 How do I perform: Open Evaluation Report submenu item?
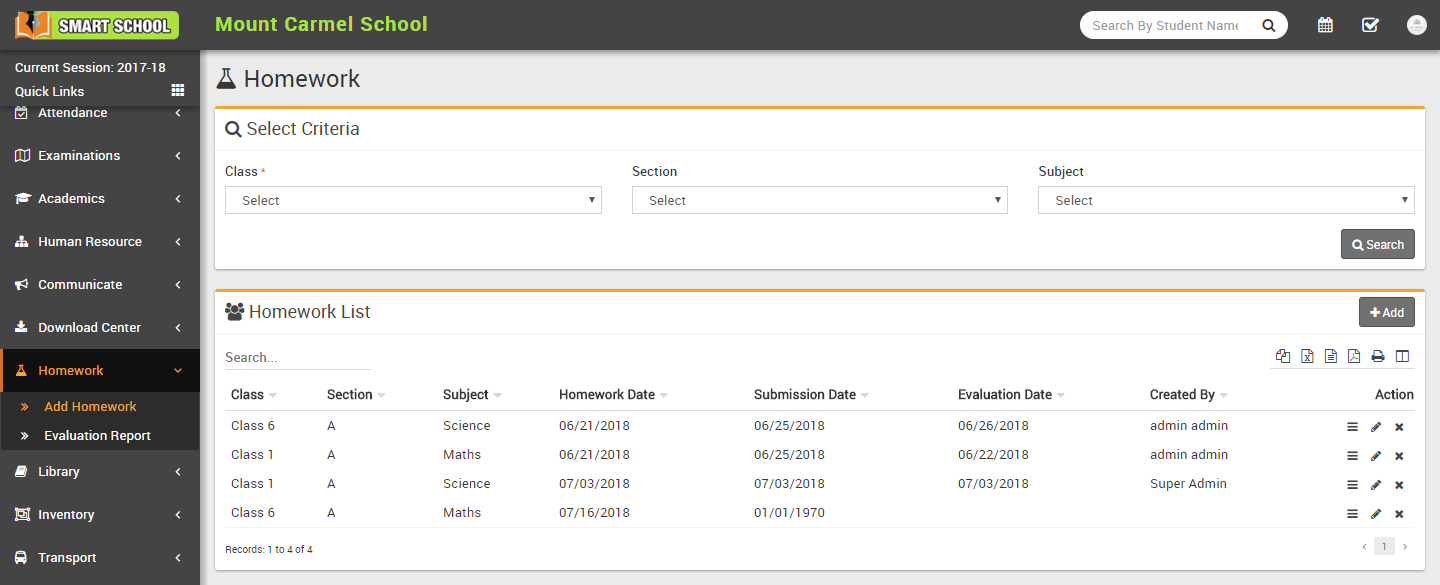(97, 436)
